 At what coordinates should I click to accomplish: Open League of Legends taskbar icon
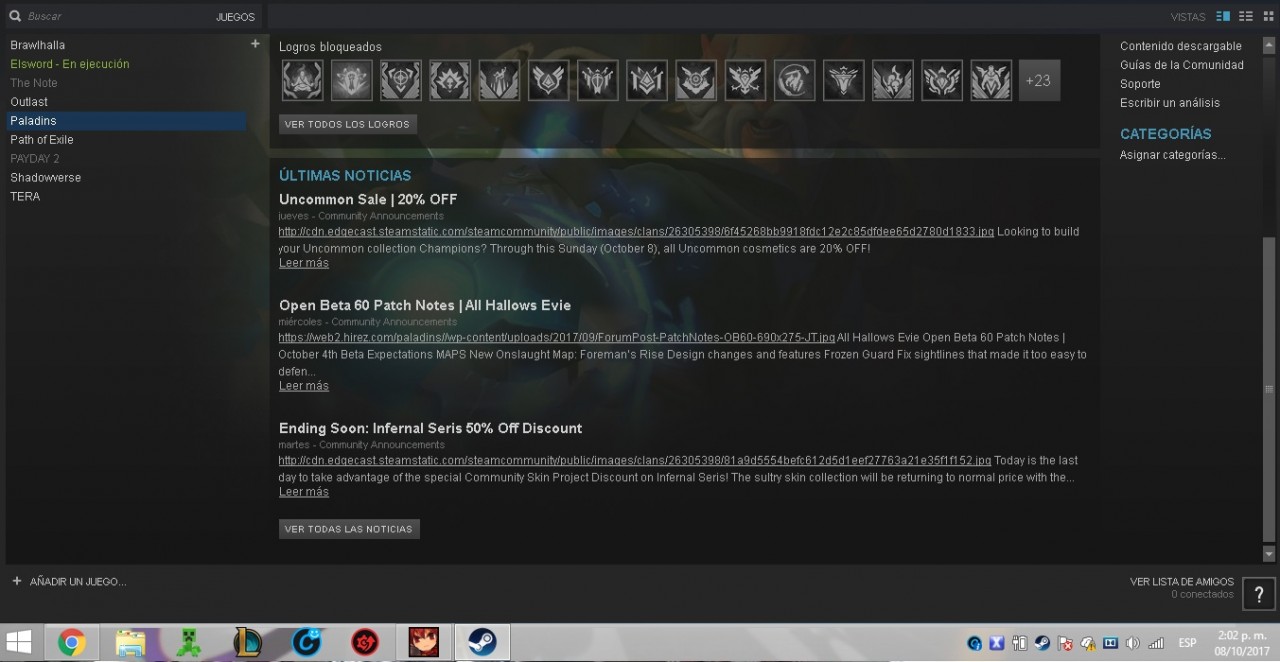(247, 642)
